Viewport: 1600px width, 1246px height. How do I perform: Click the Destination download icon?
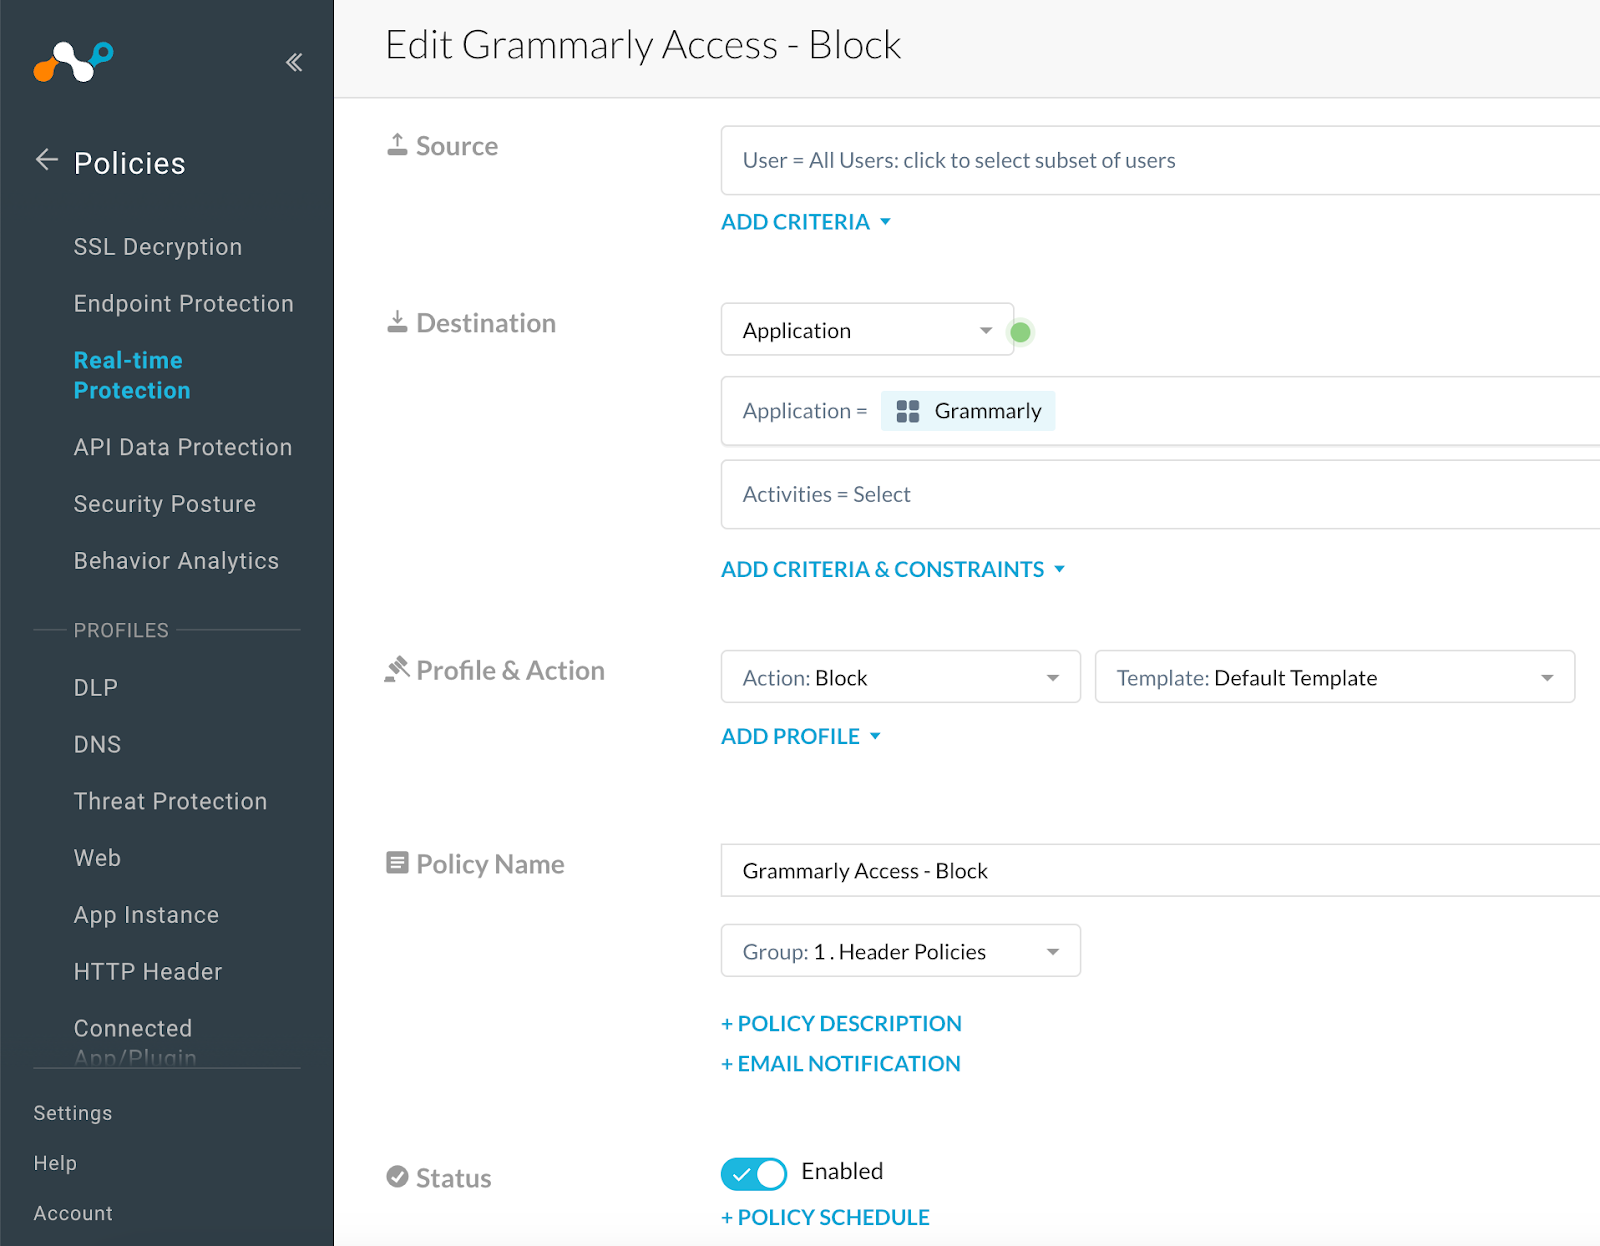tap(397, 322)
